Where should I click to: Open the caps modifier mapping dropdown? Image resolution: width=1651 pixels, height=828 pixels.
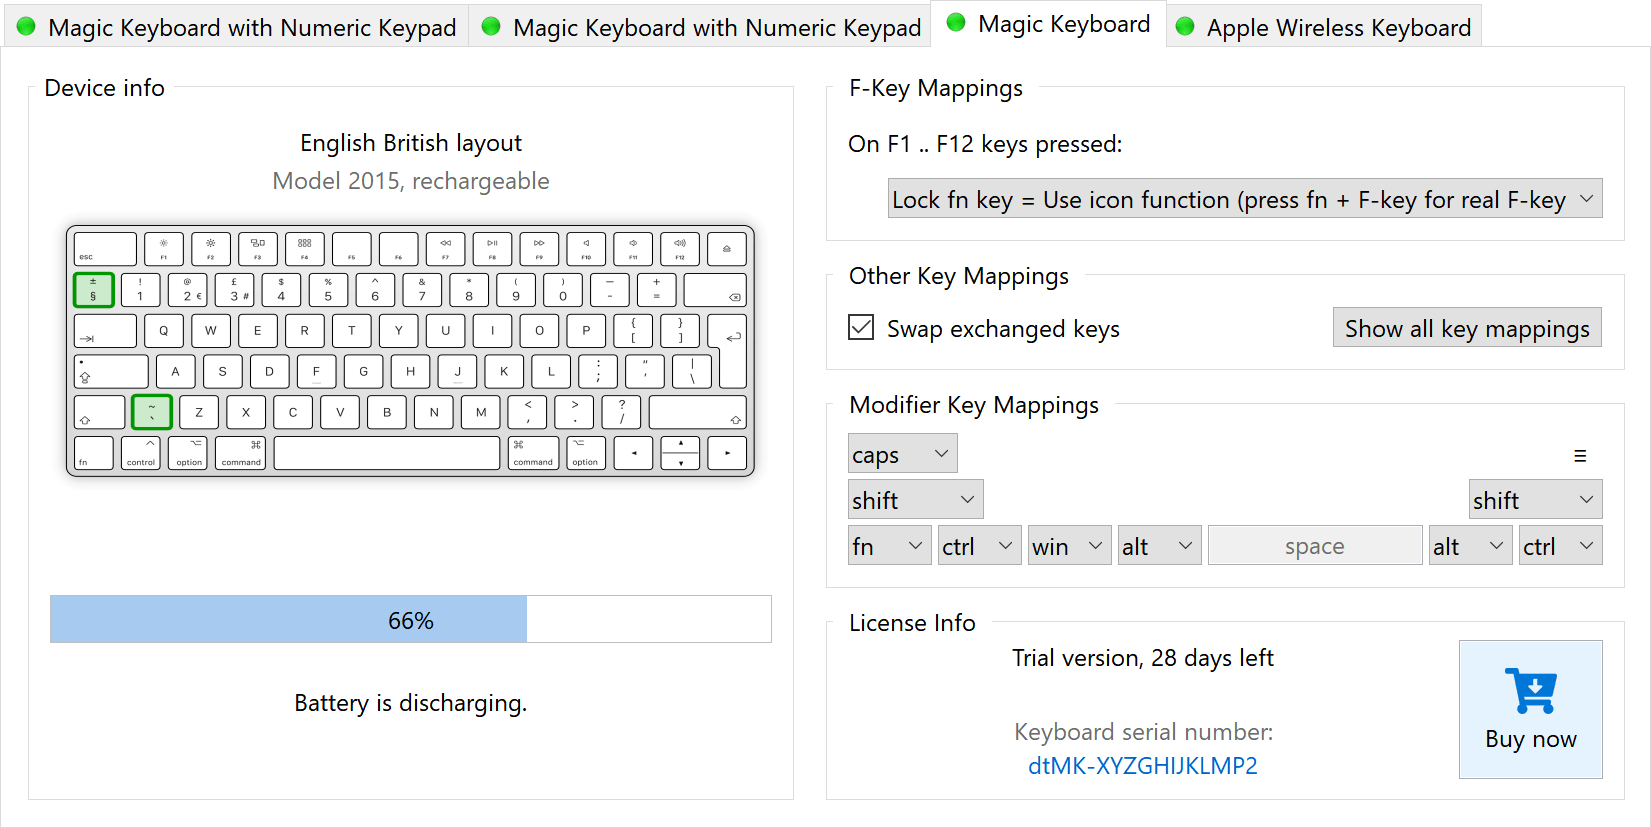coord(902,454)
